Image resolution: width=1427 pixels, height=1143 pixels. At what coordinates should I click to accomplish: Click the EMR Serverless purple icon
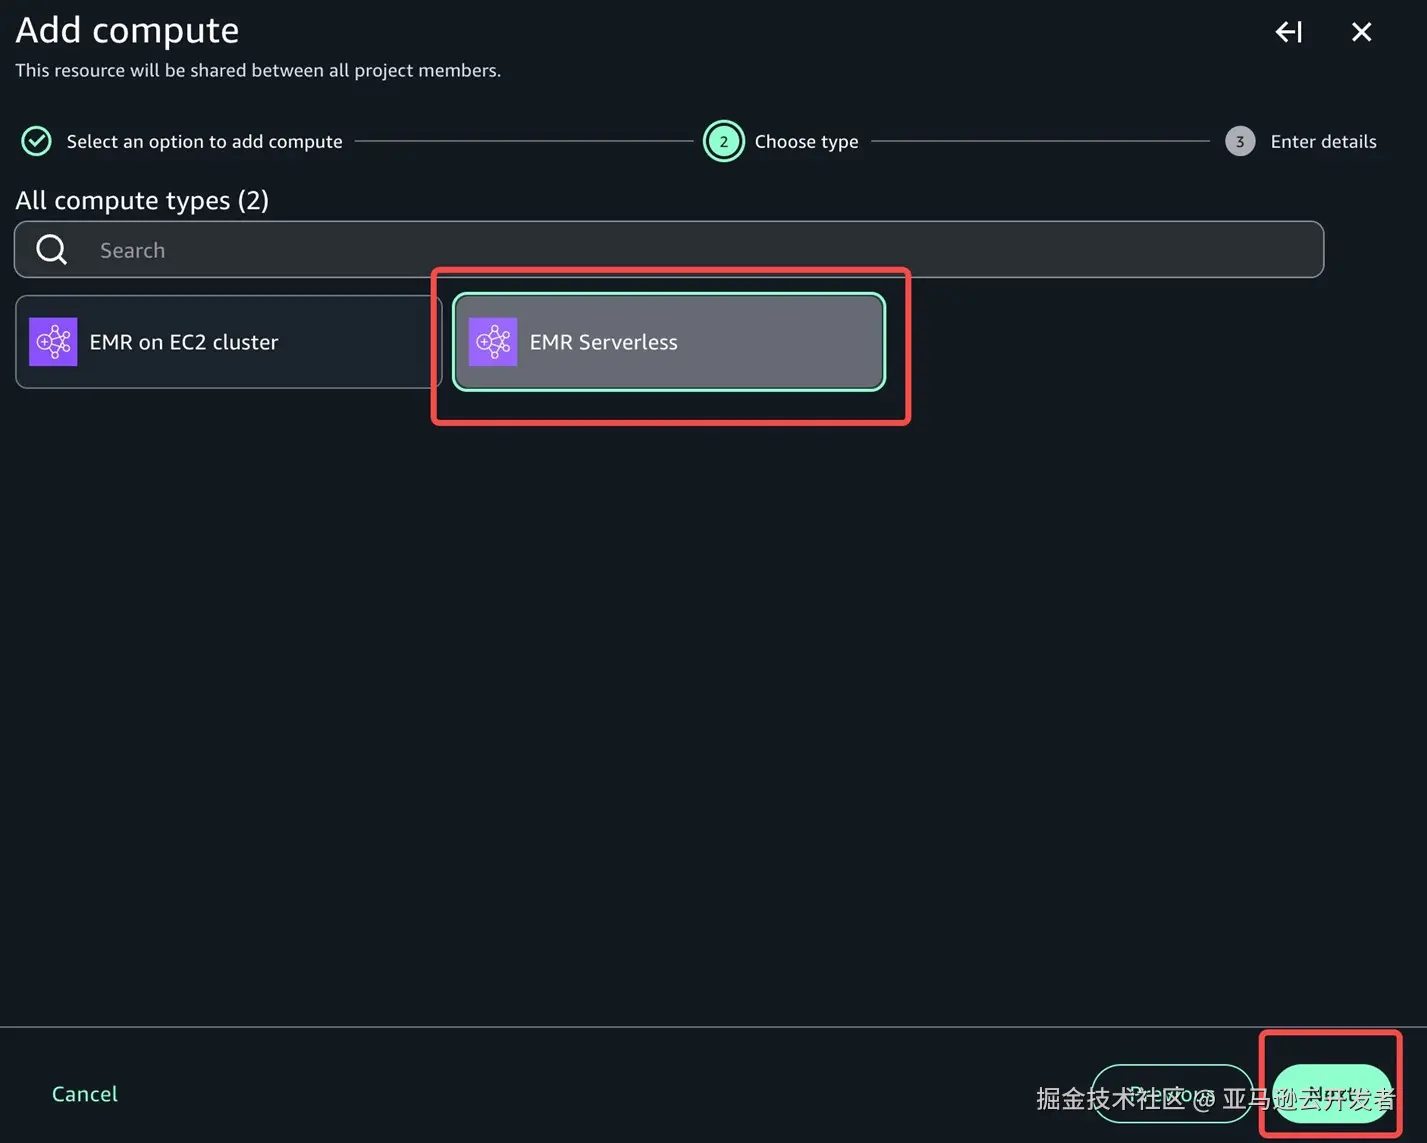tap(493, 342)
